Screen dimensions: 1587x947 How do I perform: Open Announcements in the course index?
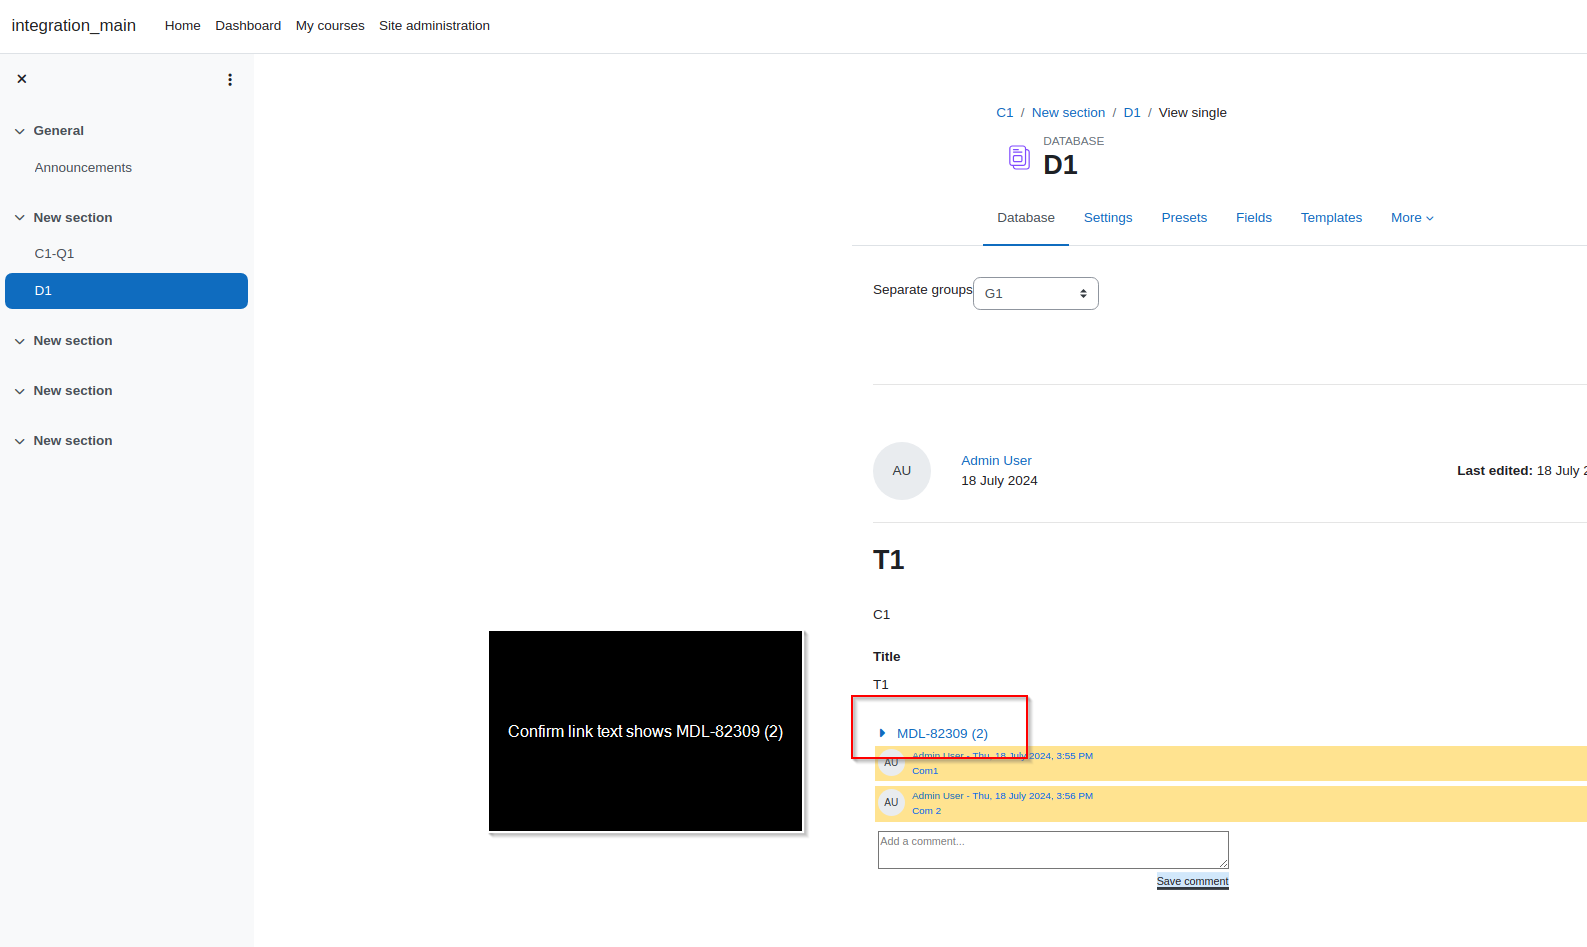click(83, 168)
